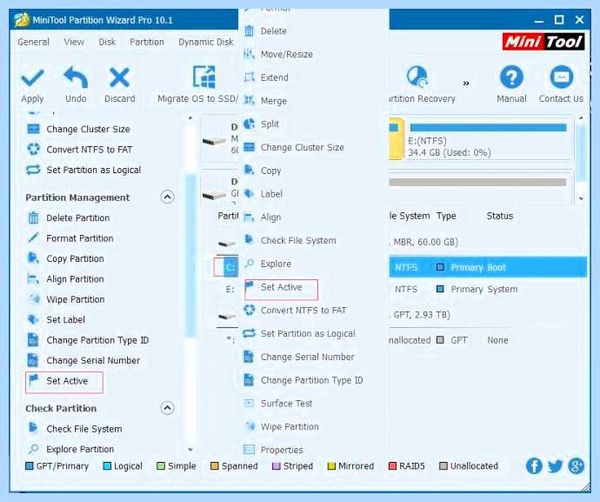Image resolution: width=600 pixels, height=502 pixels.
Task: Open MiniTool Twitter page icon
Action: (555, 466)
